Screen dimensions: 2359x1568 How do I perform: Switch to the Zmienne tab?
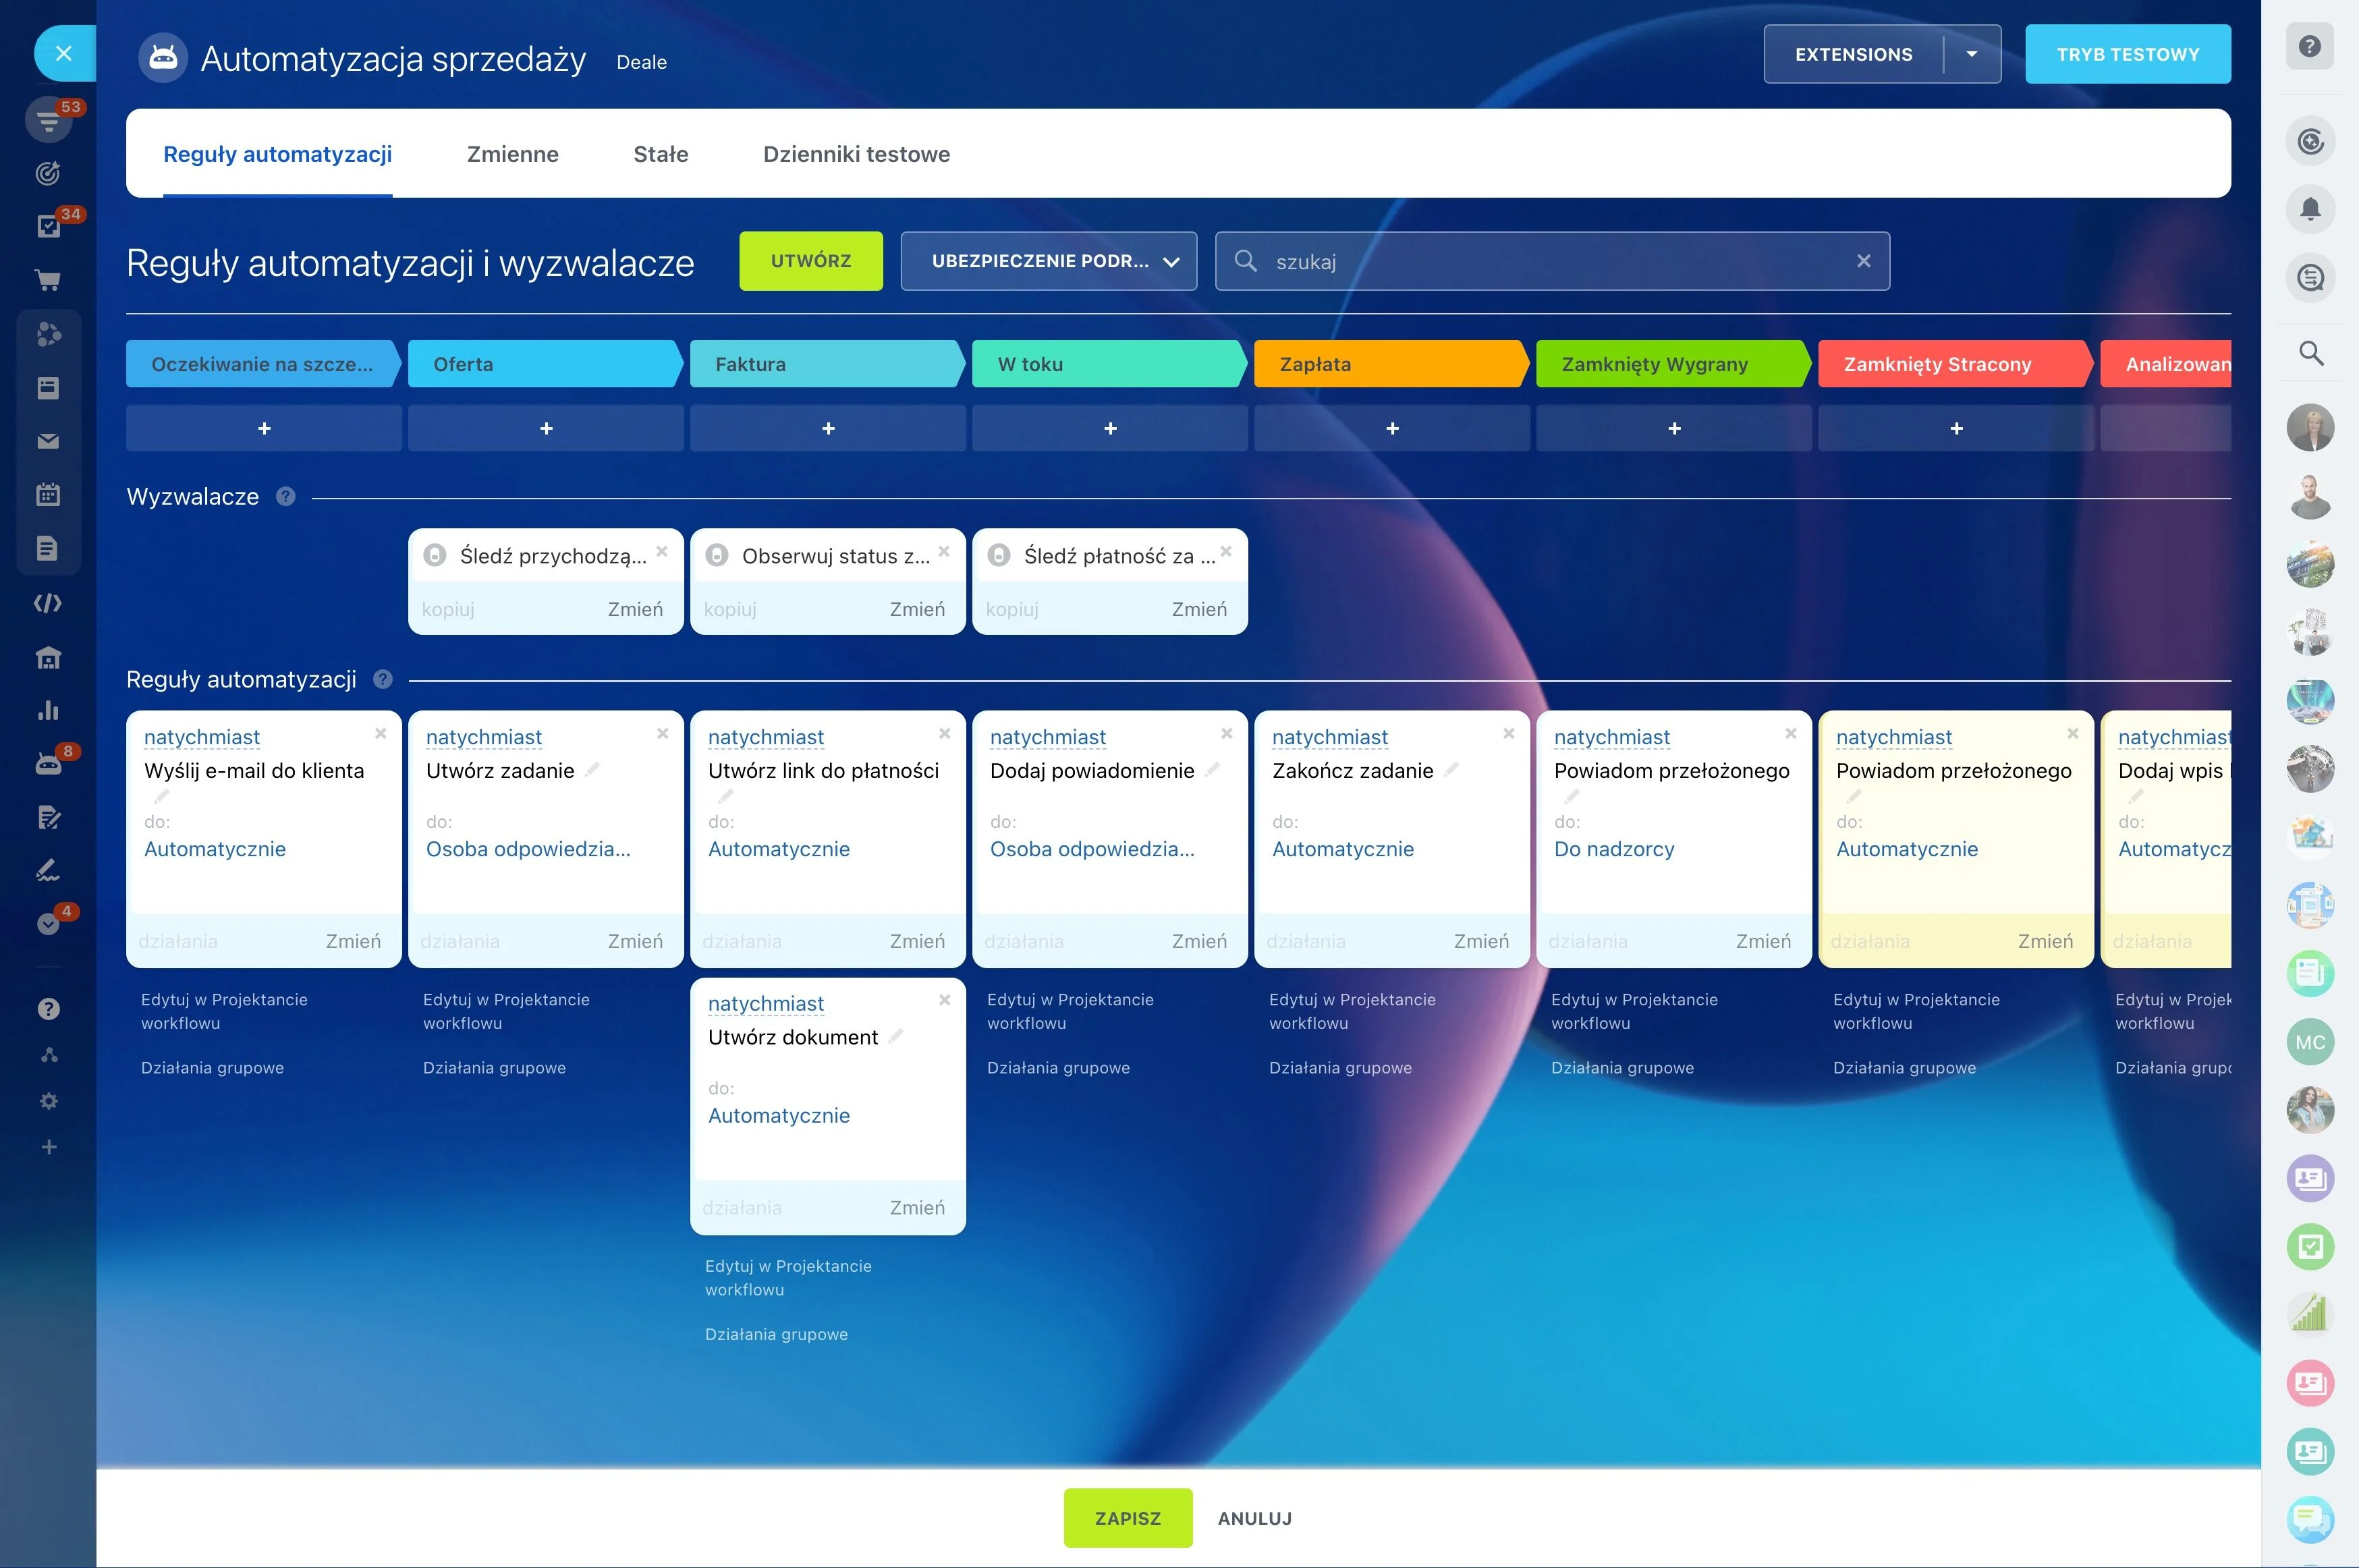513,154
